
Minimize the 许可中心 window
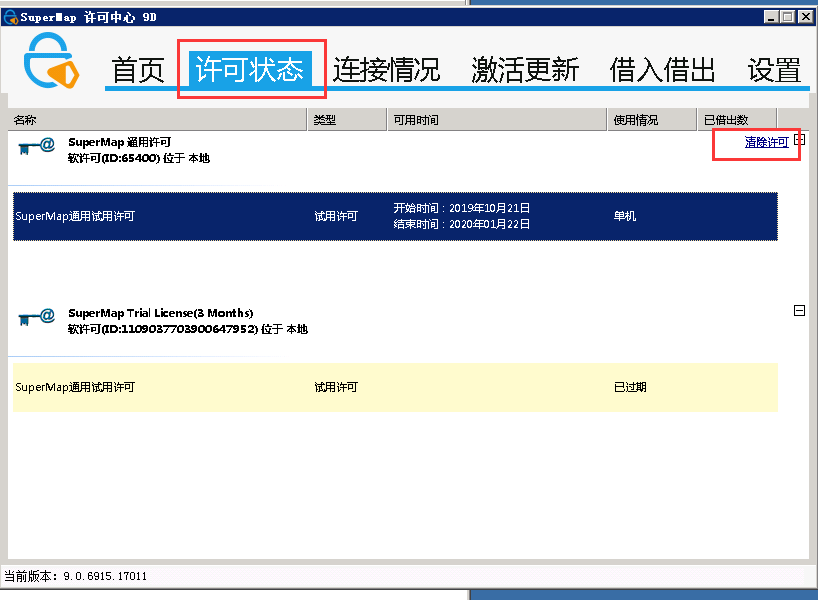tap(772, 17)
